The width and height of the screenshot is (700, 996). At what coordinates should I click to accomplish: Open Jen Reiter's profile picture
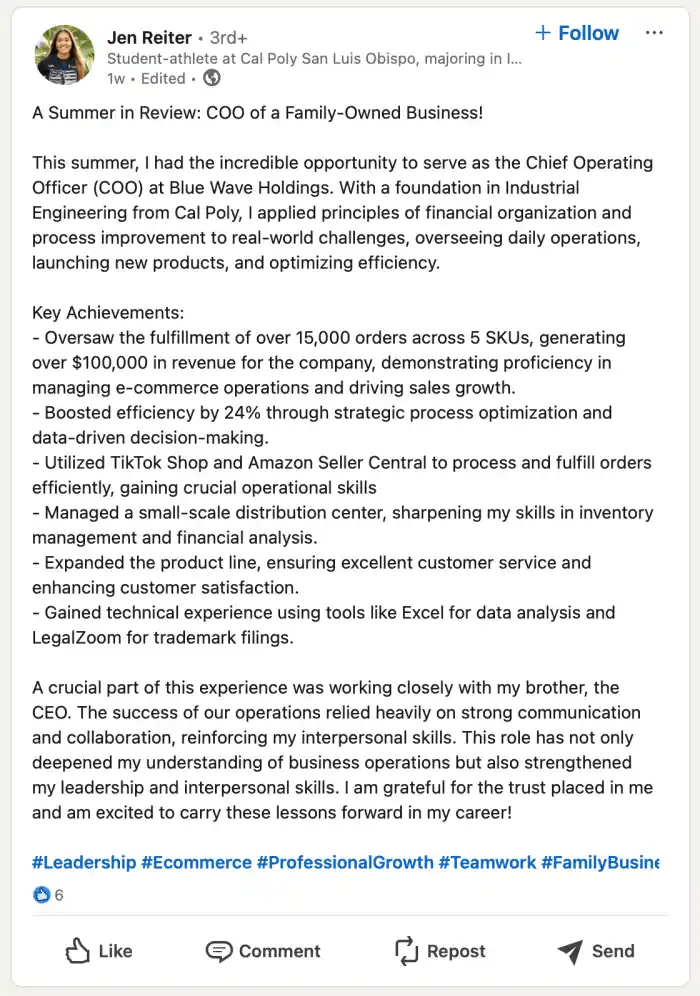pos(64,55)
